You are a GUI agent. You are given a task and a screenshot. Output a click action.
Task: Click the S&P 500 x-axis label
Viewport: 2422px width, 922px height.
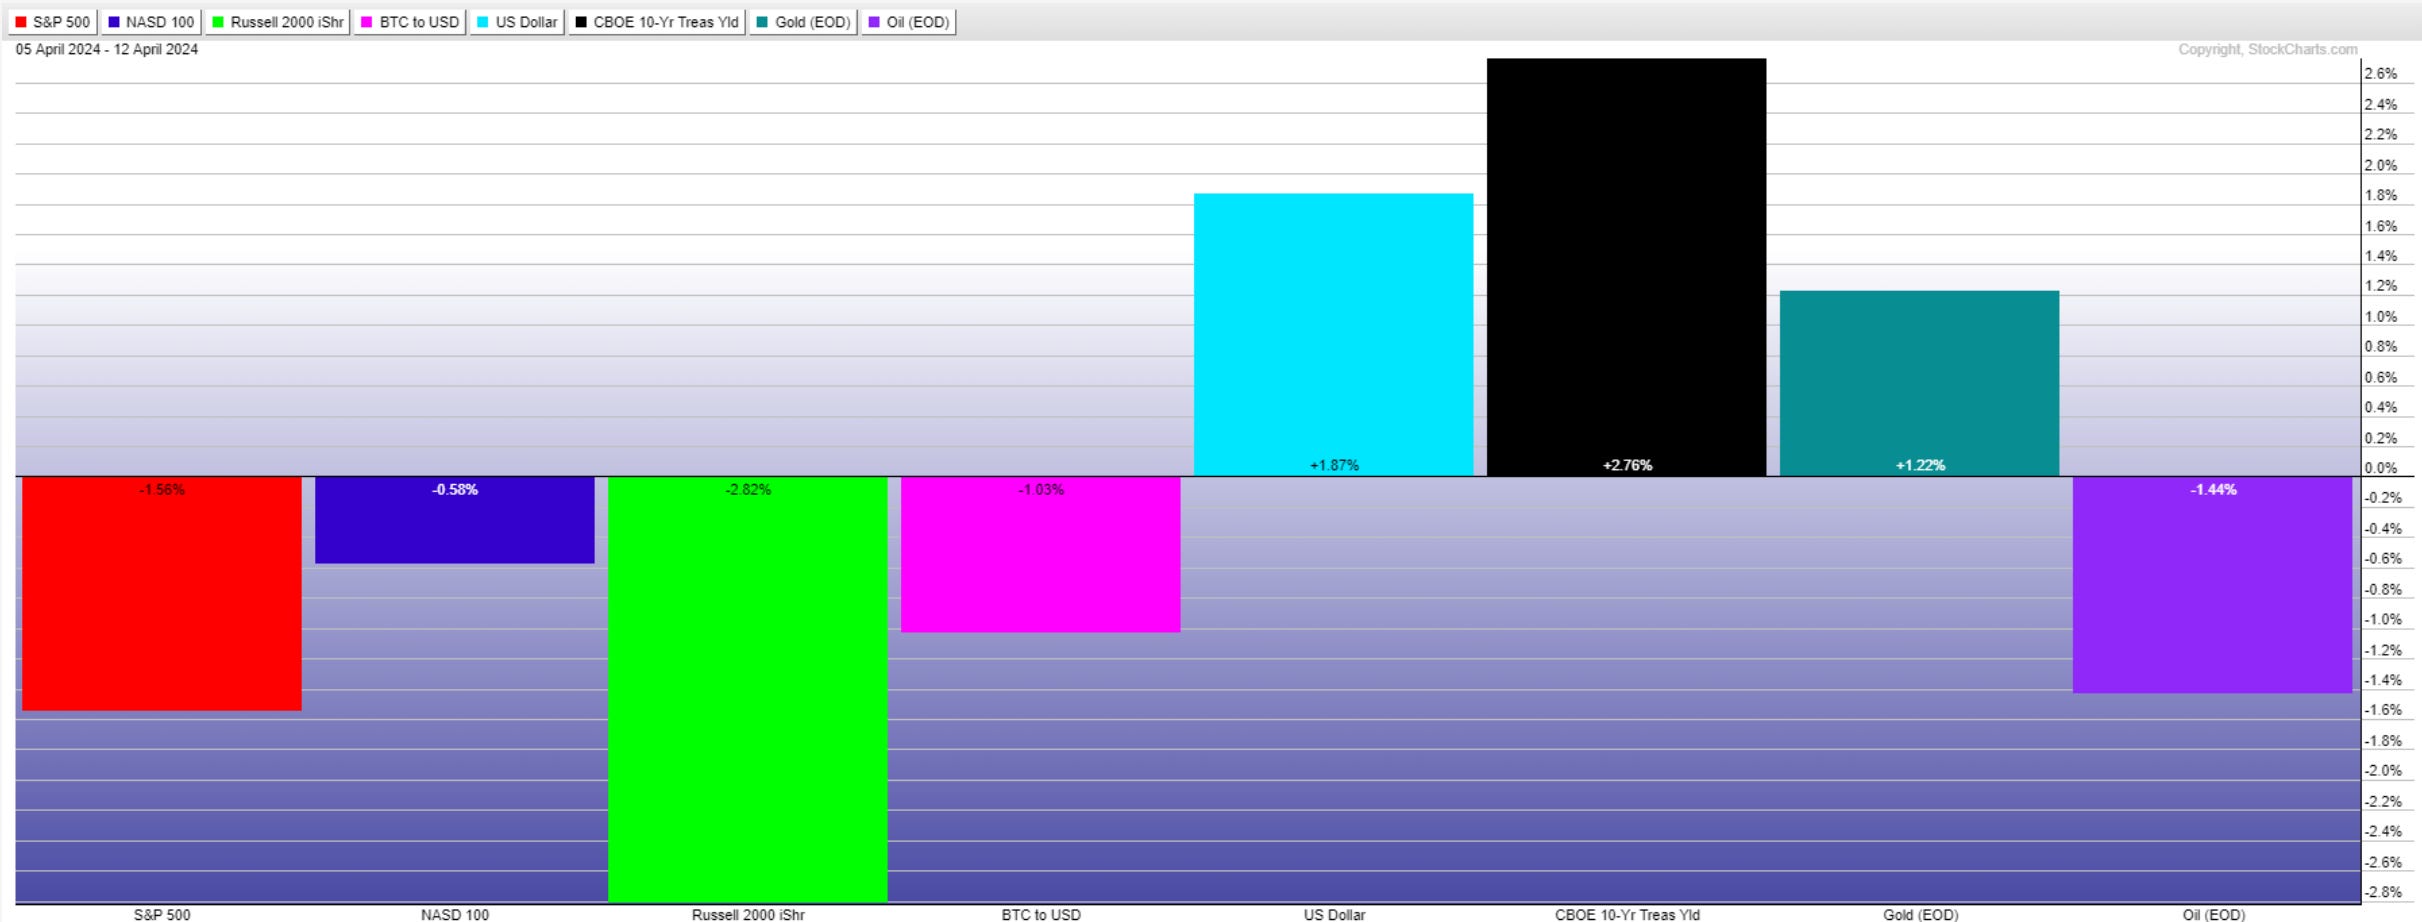pyautogui.click(x=162, y=914)
